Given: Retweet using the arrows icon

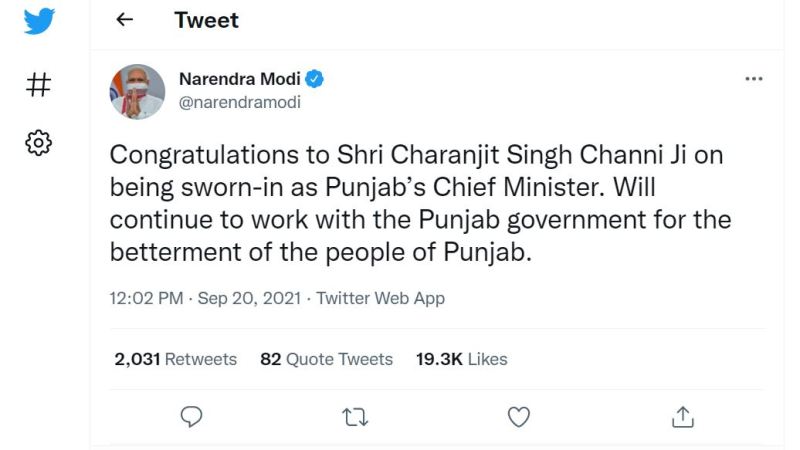Looking at the screenshot, I should click(x=355, y=417).
